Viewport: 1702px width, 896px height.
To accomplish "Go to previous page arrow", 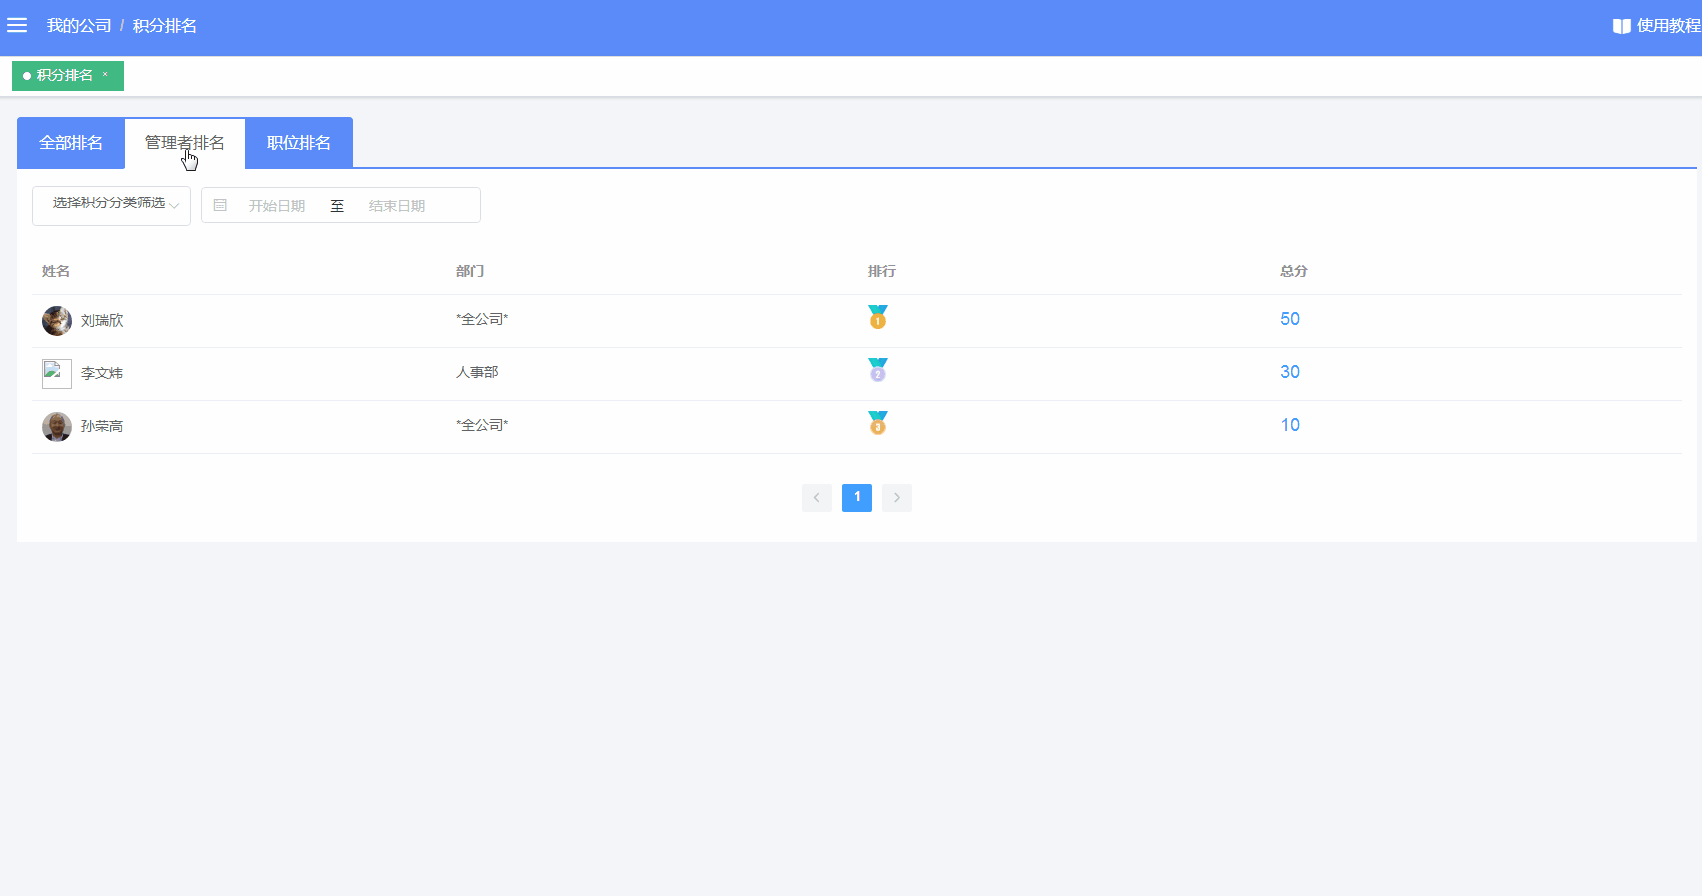I will tap(817, 498).
